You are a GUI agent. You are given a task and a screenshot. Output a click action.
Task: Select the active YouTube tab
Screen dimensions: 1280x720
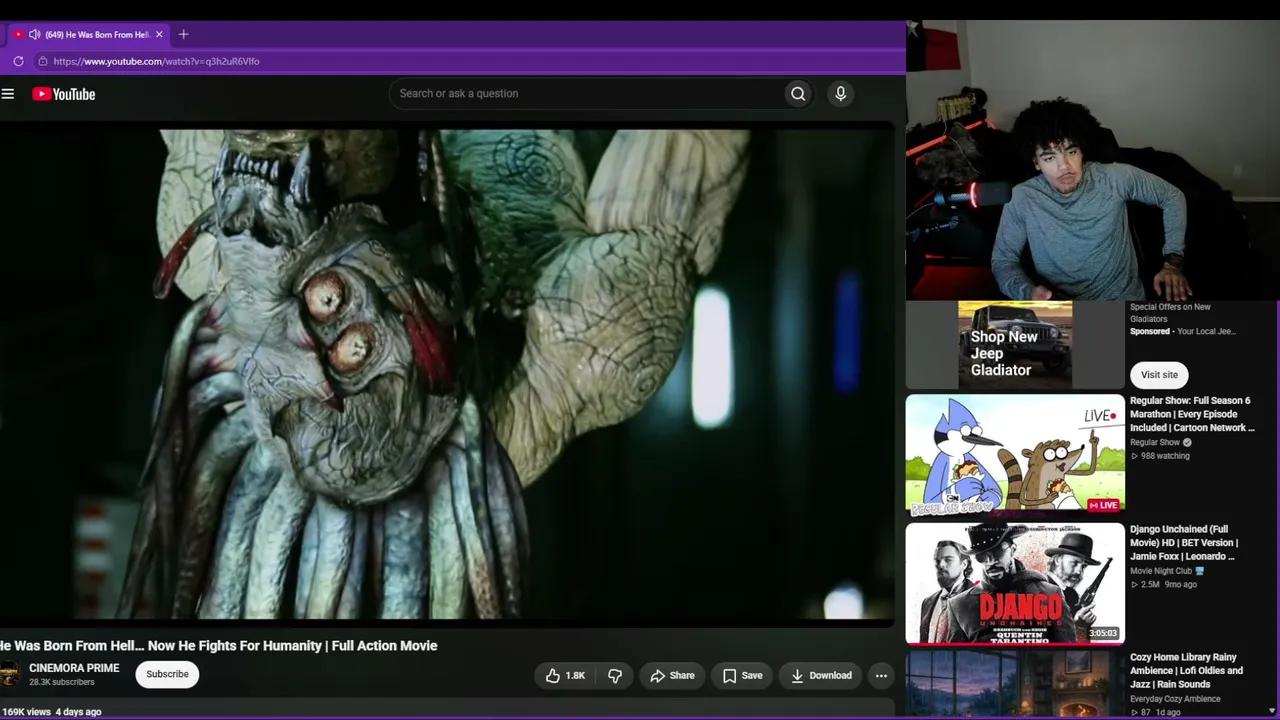(x=90, y=34)
